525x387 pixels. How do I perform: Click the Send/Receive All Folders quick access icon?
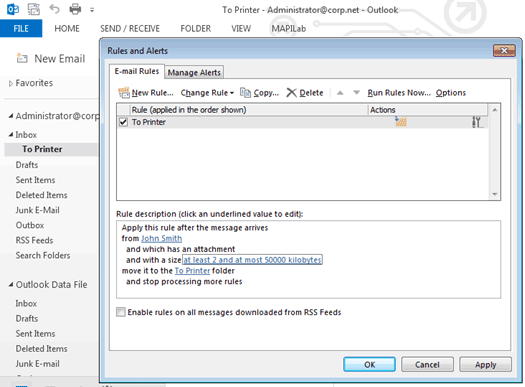33,9
